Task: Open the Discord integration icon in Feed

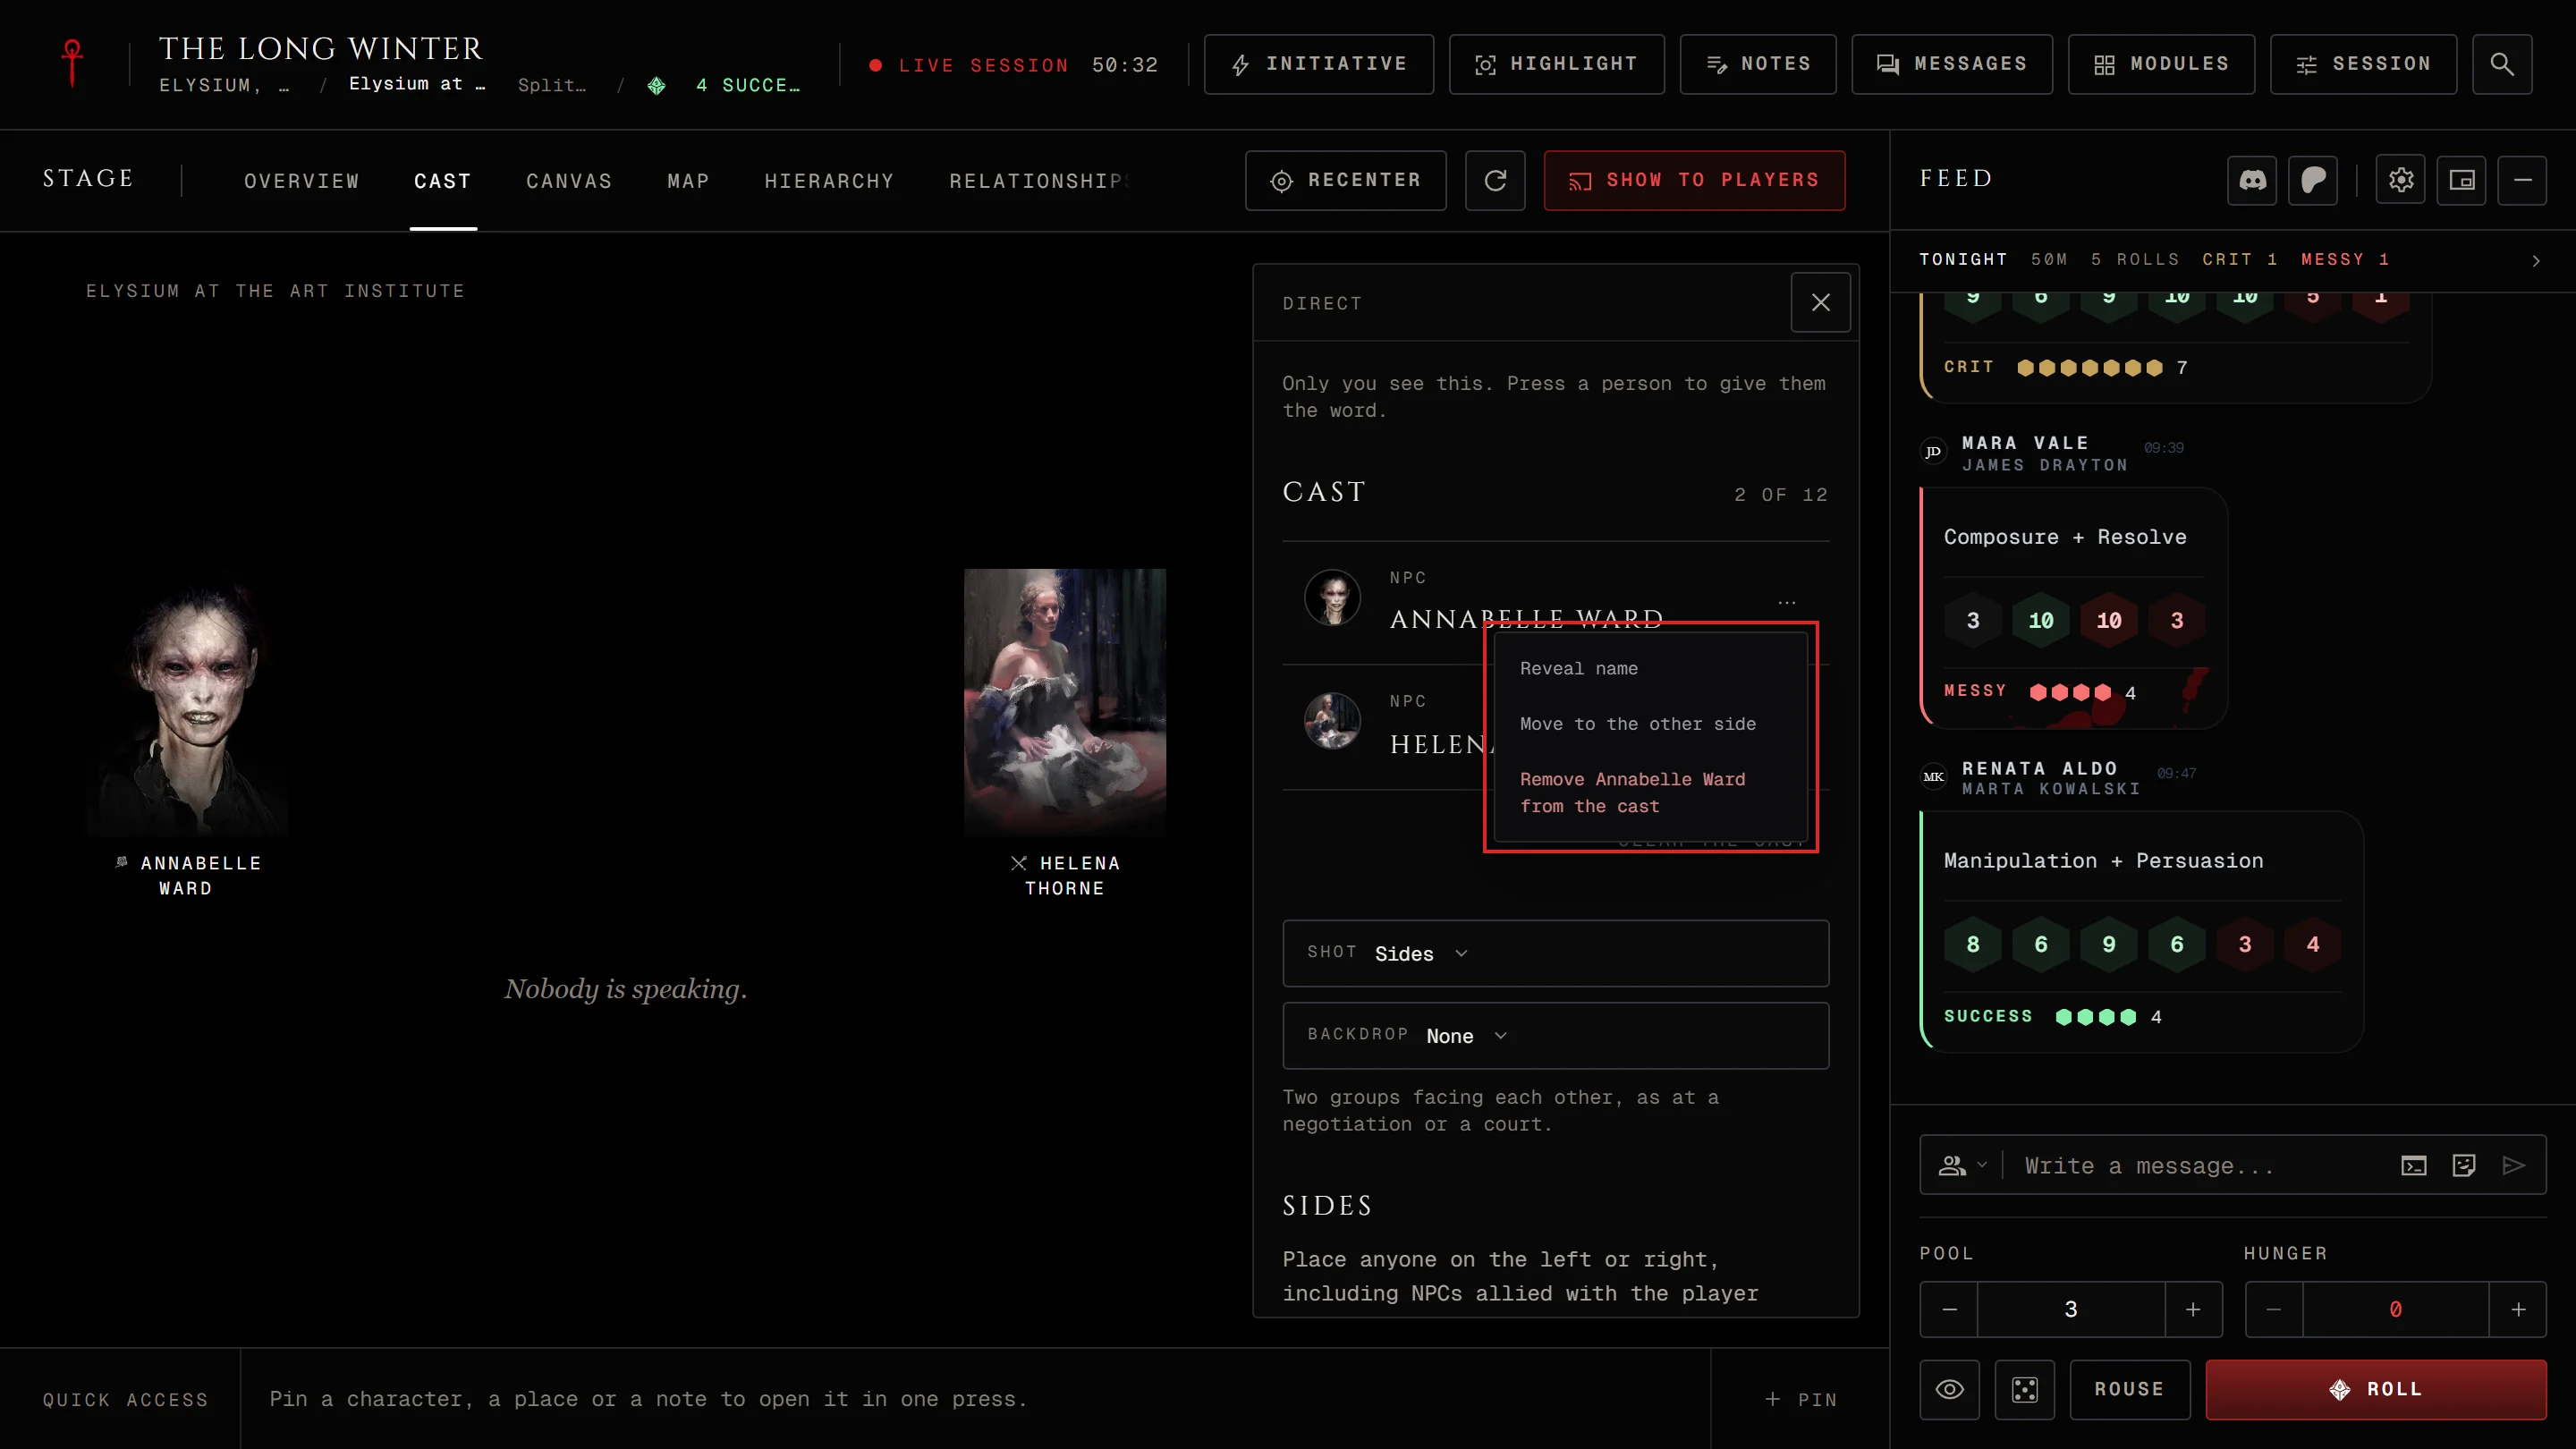Action: click(x=2252, y=180)
